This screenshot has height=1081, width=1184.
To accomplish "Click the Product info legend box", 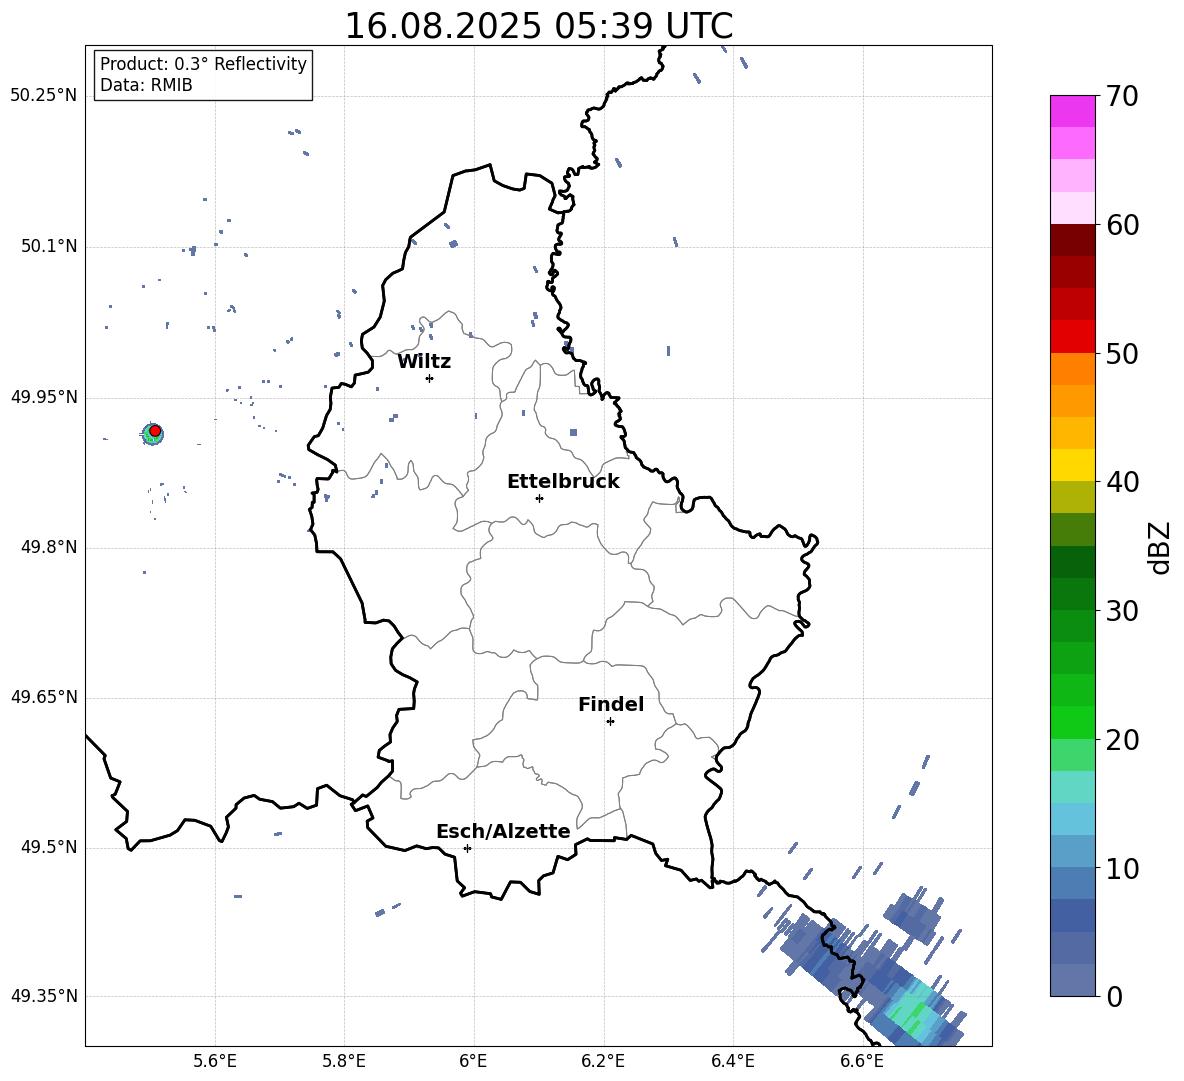I will coord(202,75).
